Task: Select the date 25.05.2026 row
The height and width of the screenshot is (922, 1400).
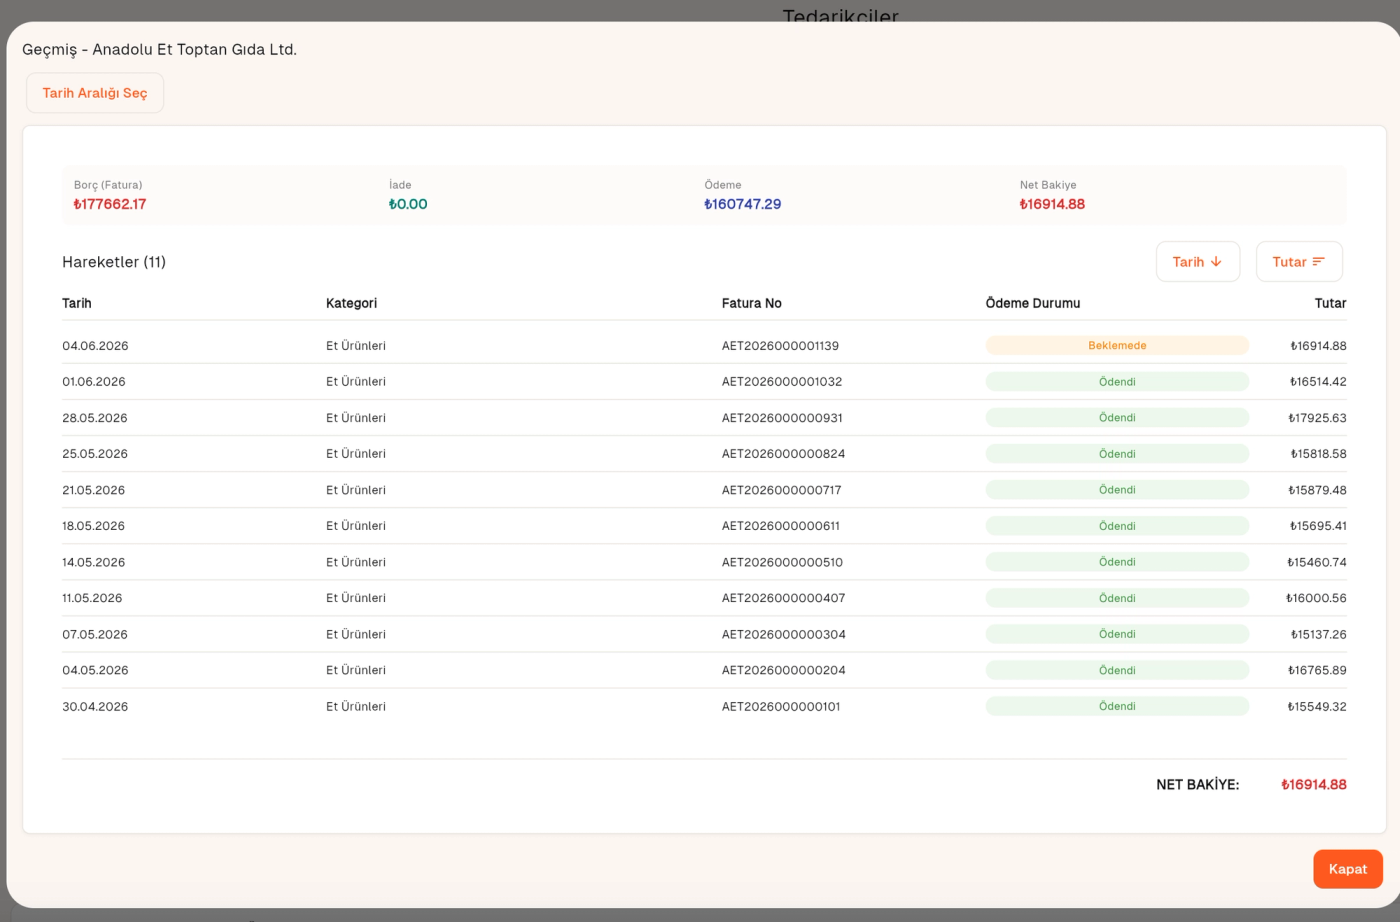Action: [704, 454]
